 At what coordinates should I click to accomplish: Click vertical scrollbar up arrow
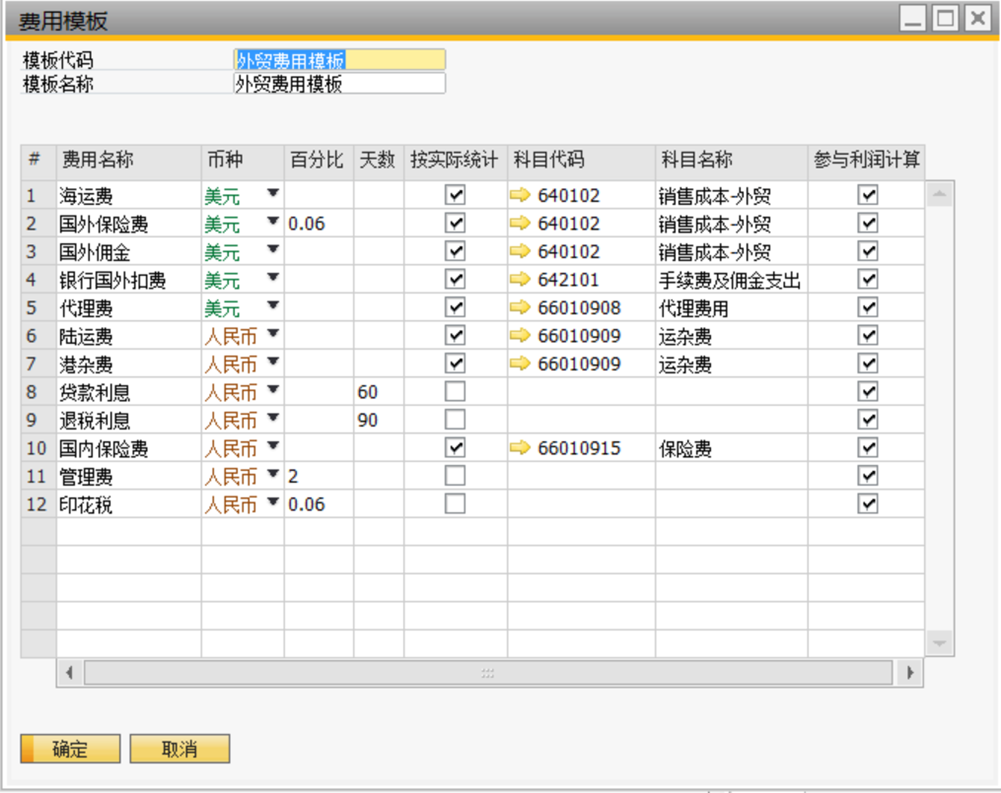click(939, 194)
